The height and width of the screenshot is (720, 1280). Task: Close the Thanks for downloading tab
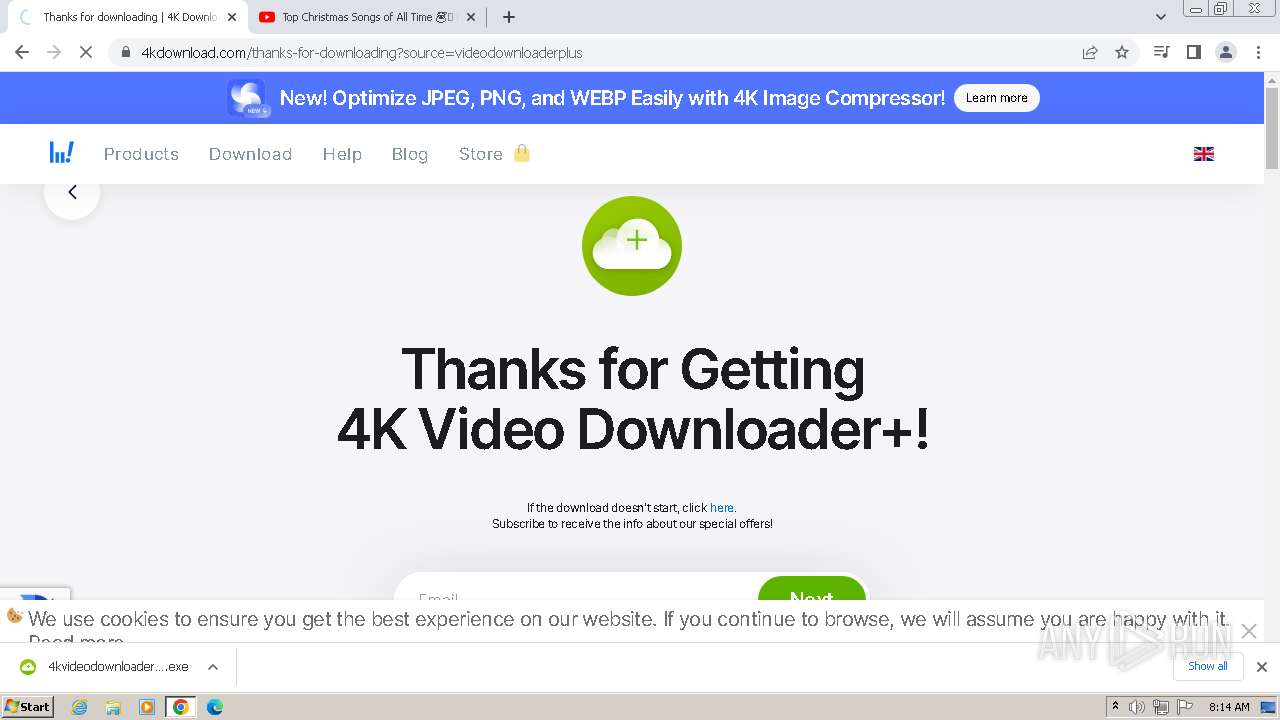click(232, 17)
